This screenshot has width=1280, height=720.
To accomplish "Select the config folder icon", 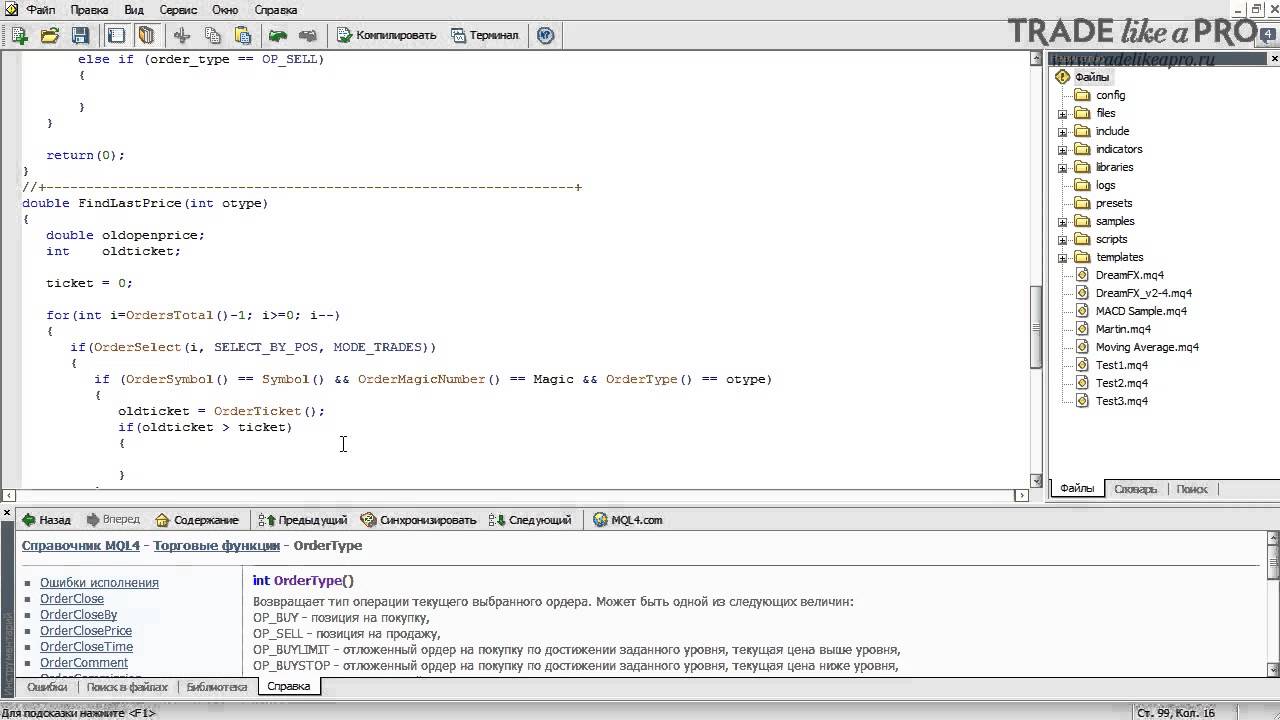I will [x=1082, y=95].
